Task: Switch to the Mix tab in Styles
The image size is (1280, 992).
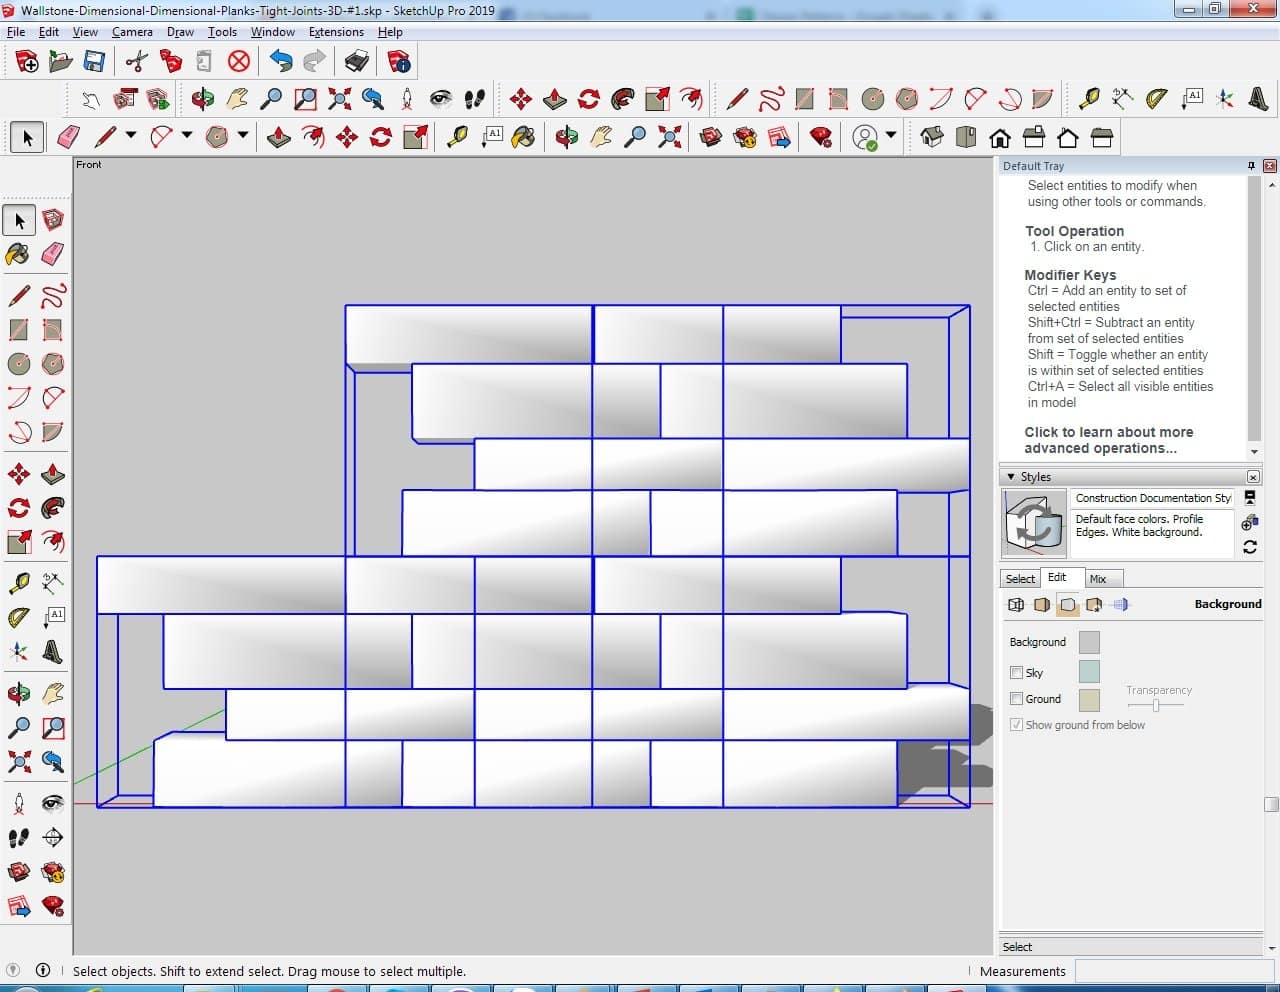Action: click(x=1098, y=579)
